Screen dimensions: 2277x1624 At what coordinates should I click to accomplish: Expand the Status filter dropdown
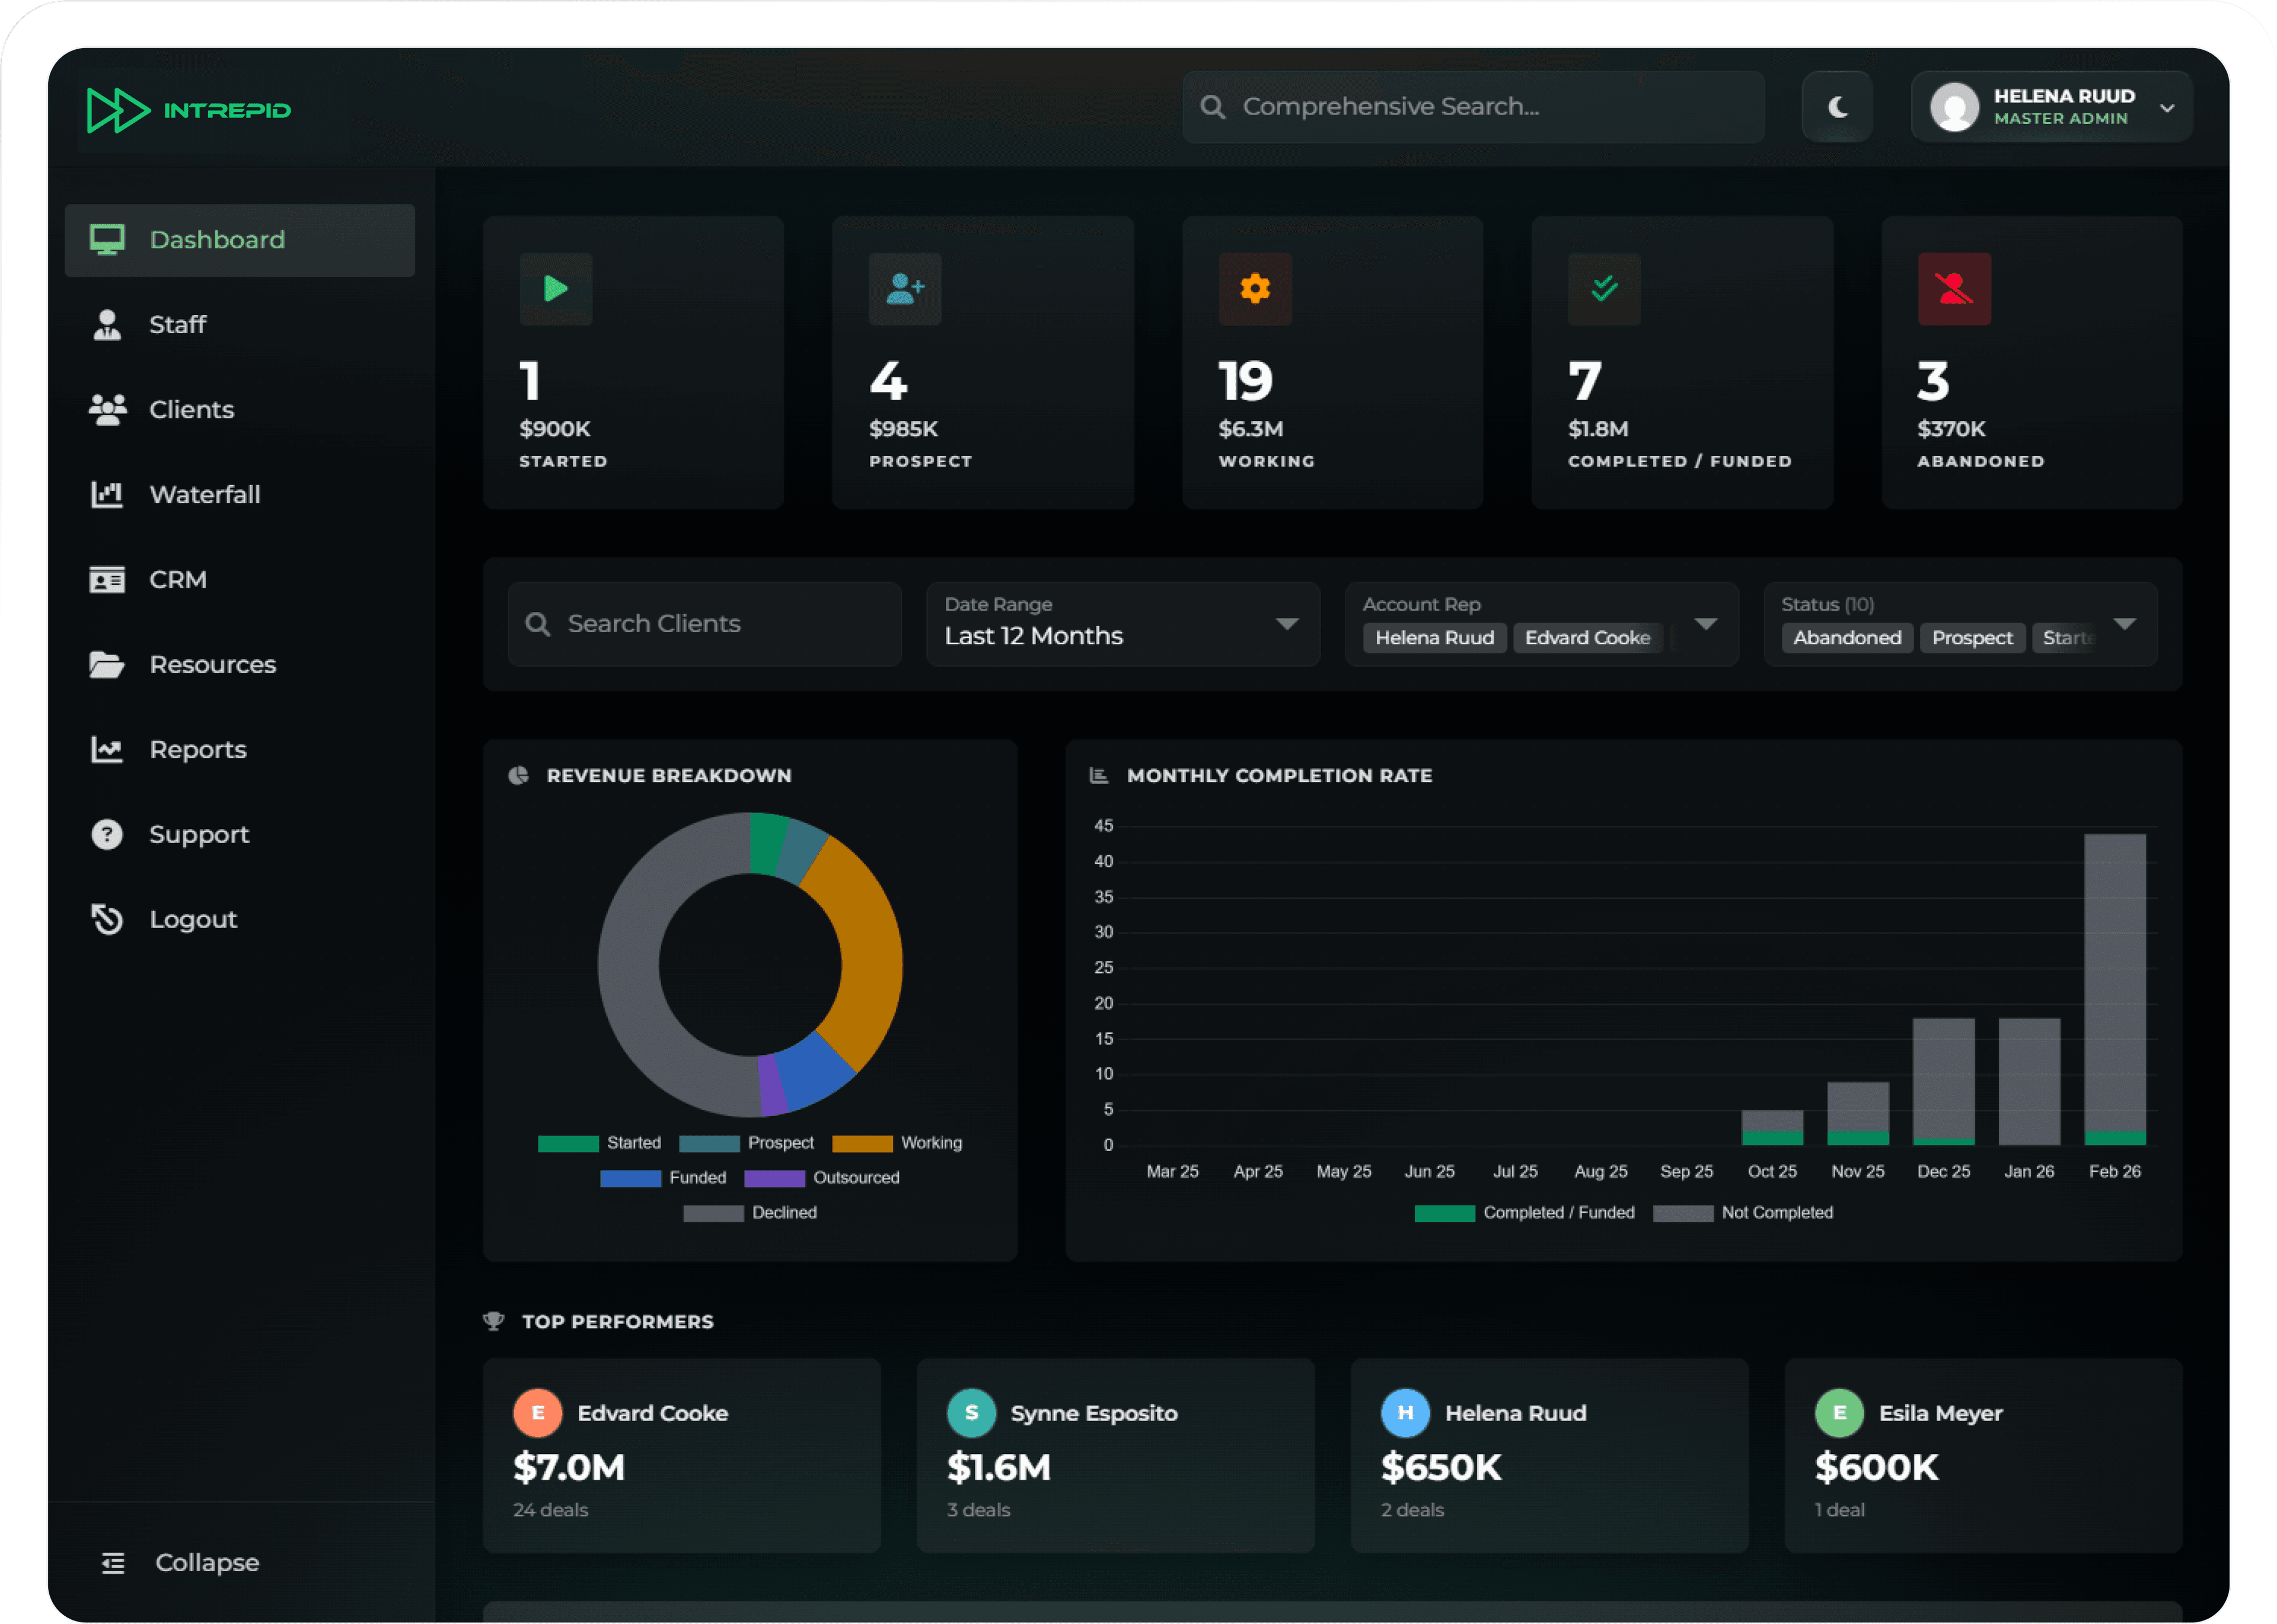point(2126,624)
